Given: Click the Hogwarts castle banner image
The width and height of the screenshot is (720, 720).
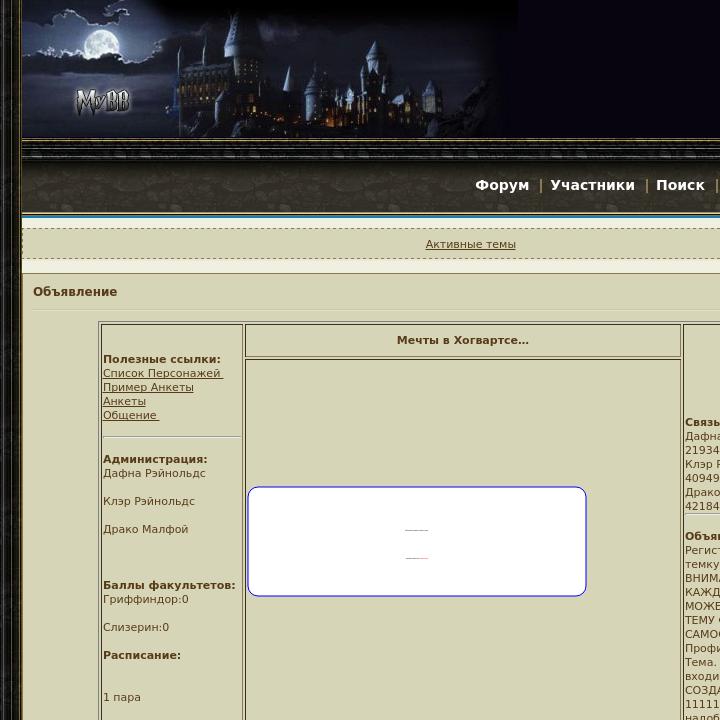Looking at the screenshot, I should pyautogui.click(x=270, y=69).
